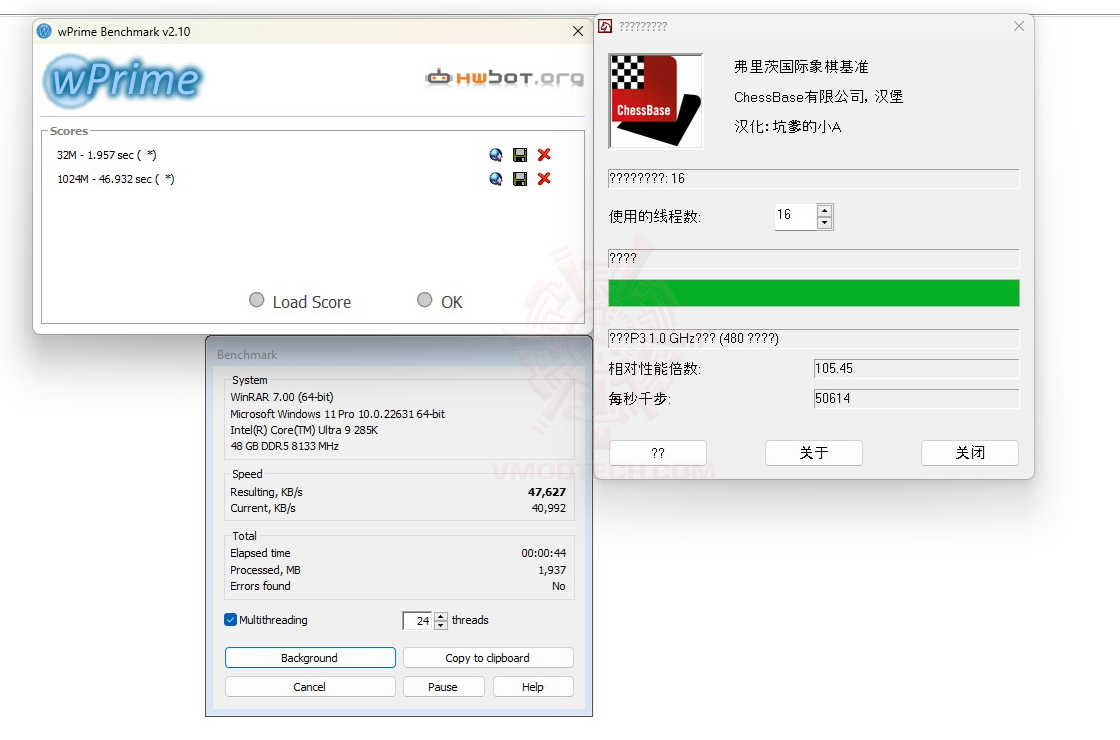This screenshot has width=1120, height=740.
Task: Close the Fritz Chess benchmark window
Action: pos(1019,26)
